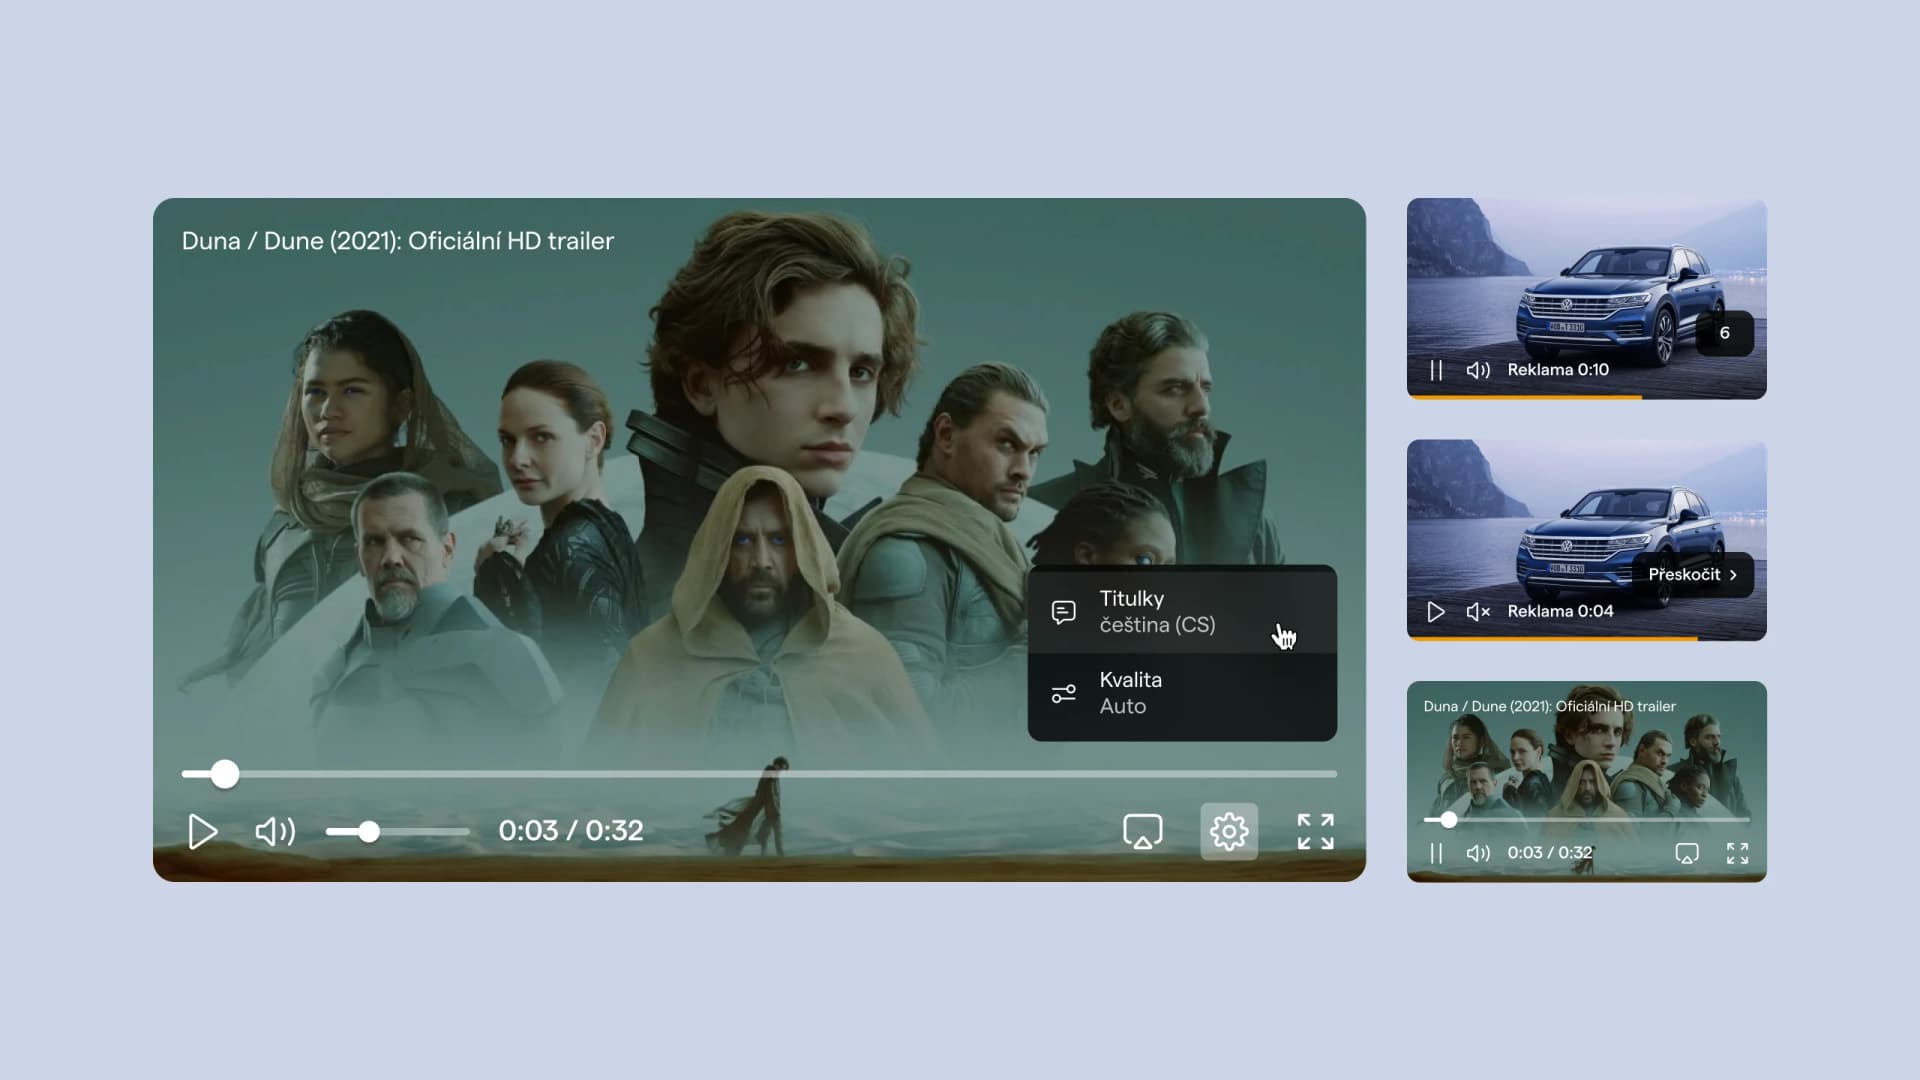This screenshot has width=1920, height=1080.
Task: Click the small player title text
Action: (x=1549, y=706)
